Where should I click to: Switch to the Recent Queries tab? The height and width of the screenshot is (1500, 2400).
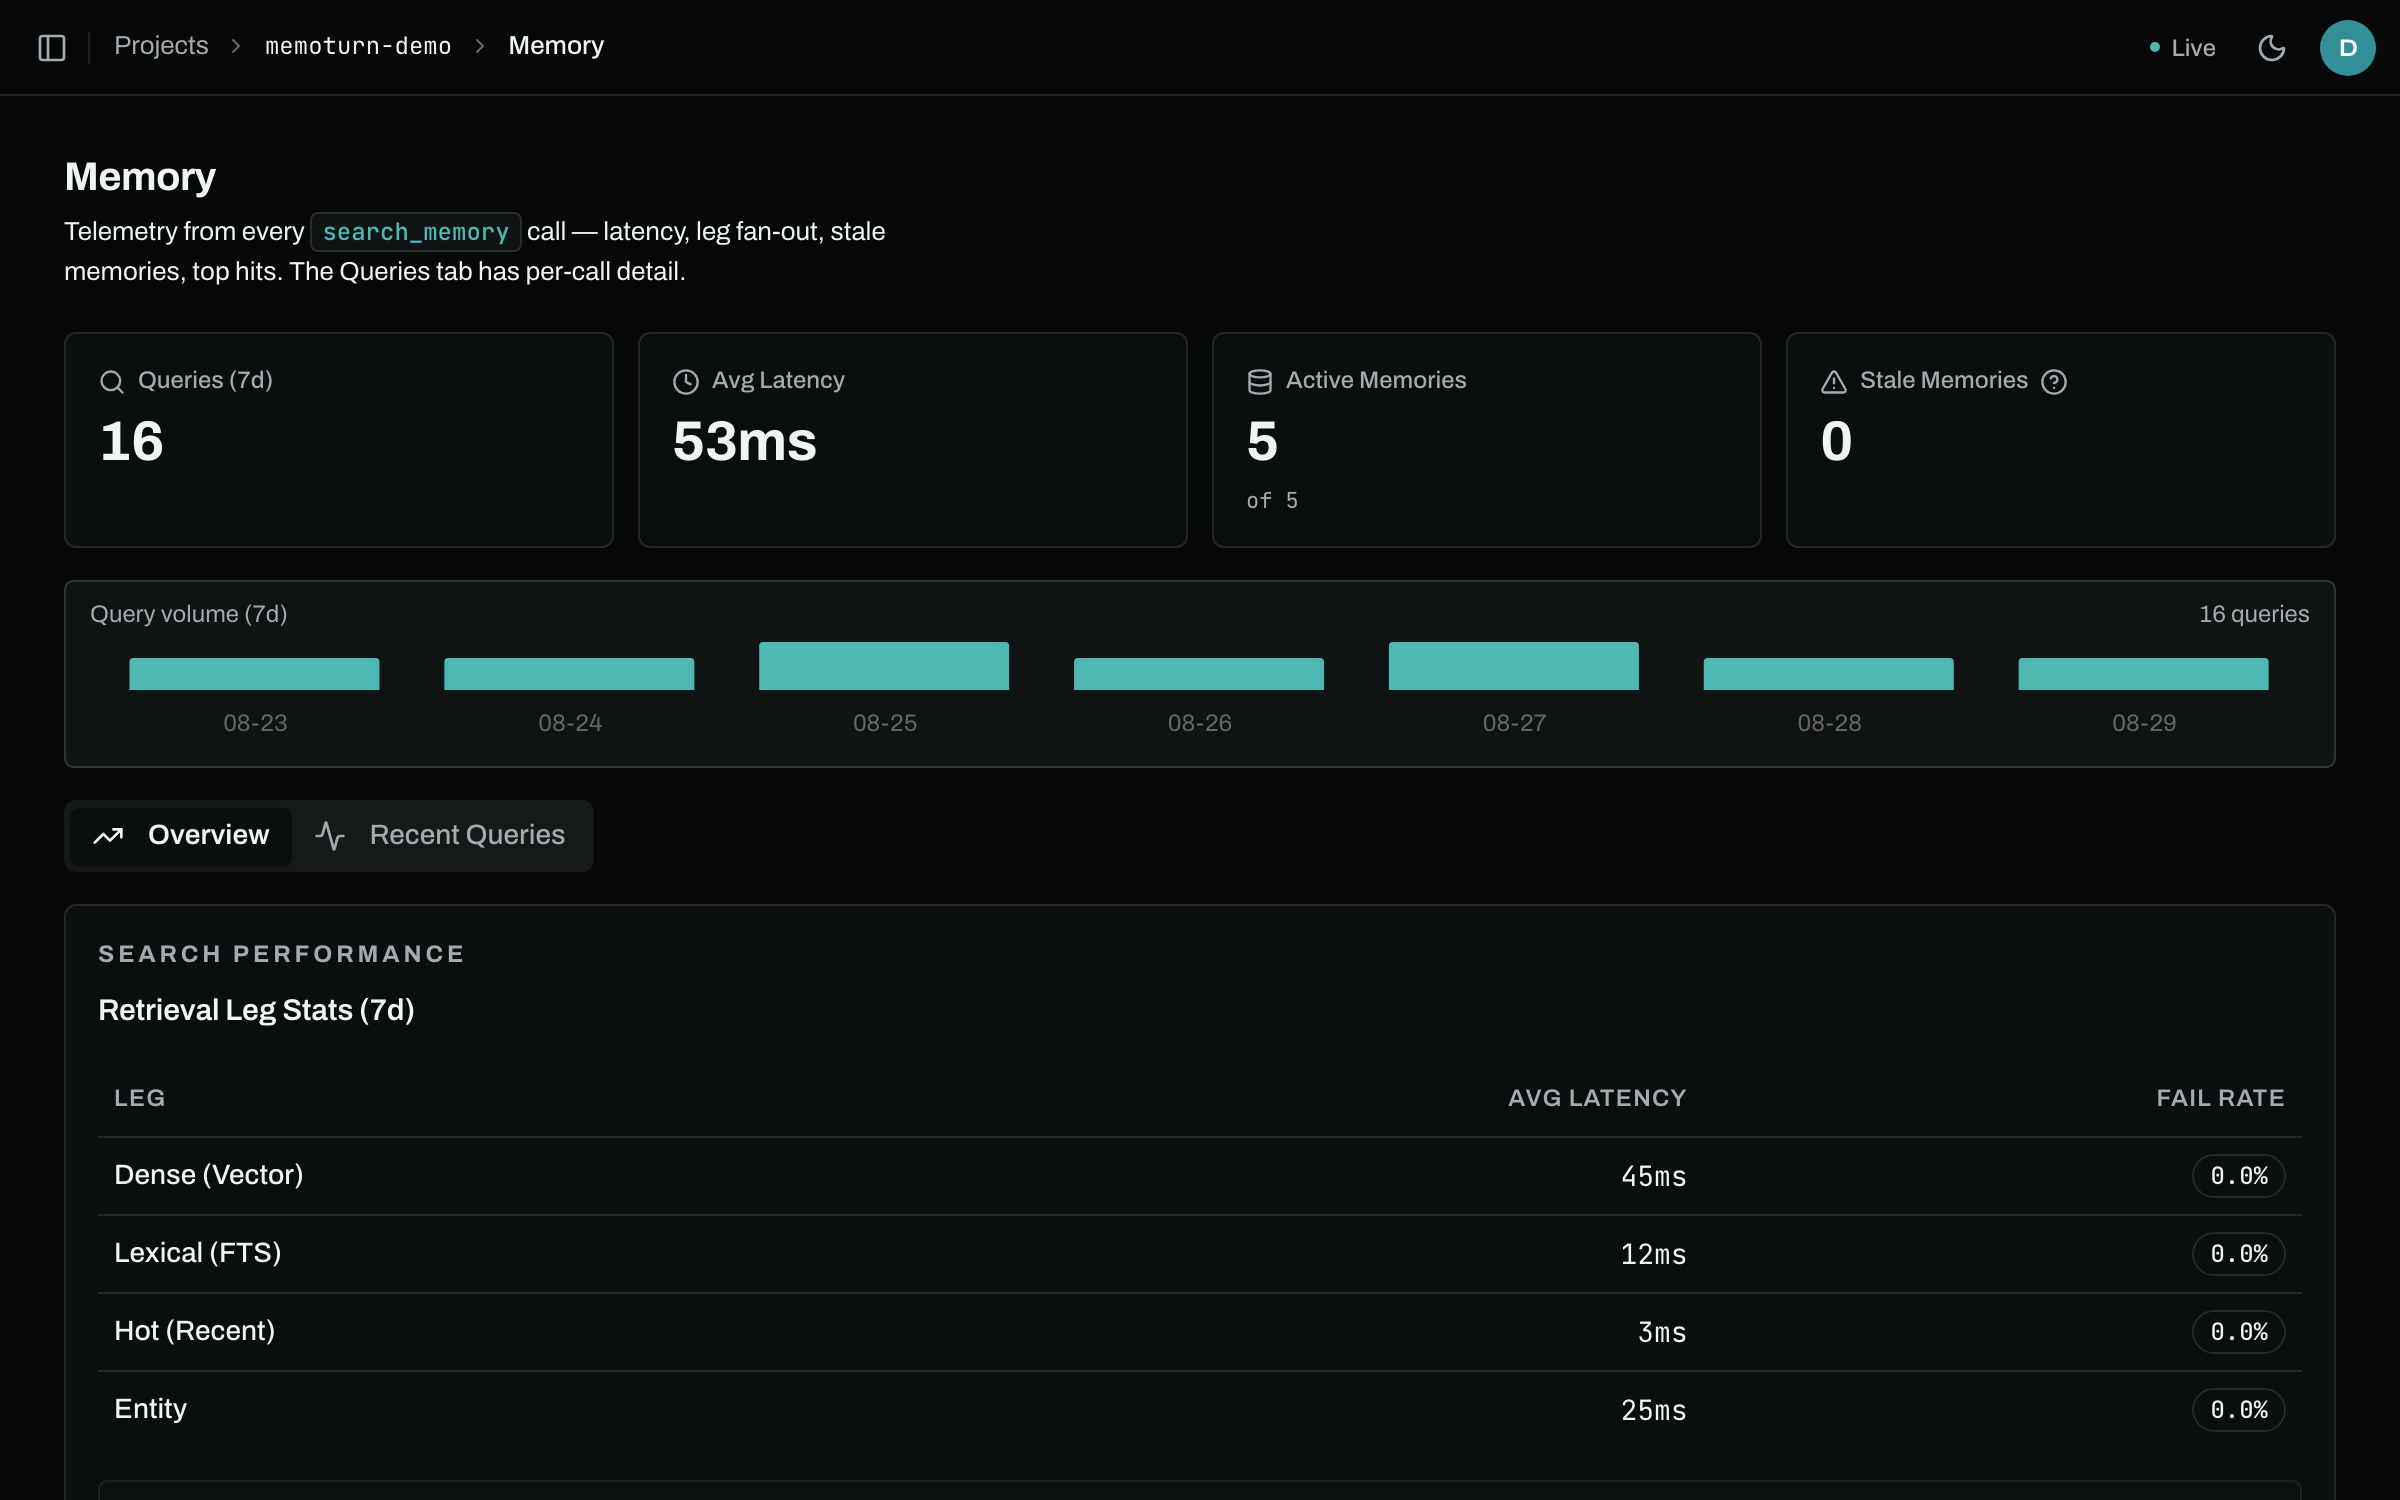(x=440, y=835)
